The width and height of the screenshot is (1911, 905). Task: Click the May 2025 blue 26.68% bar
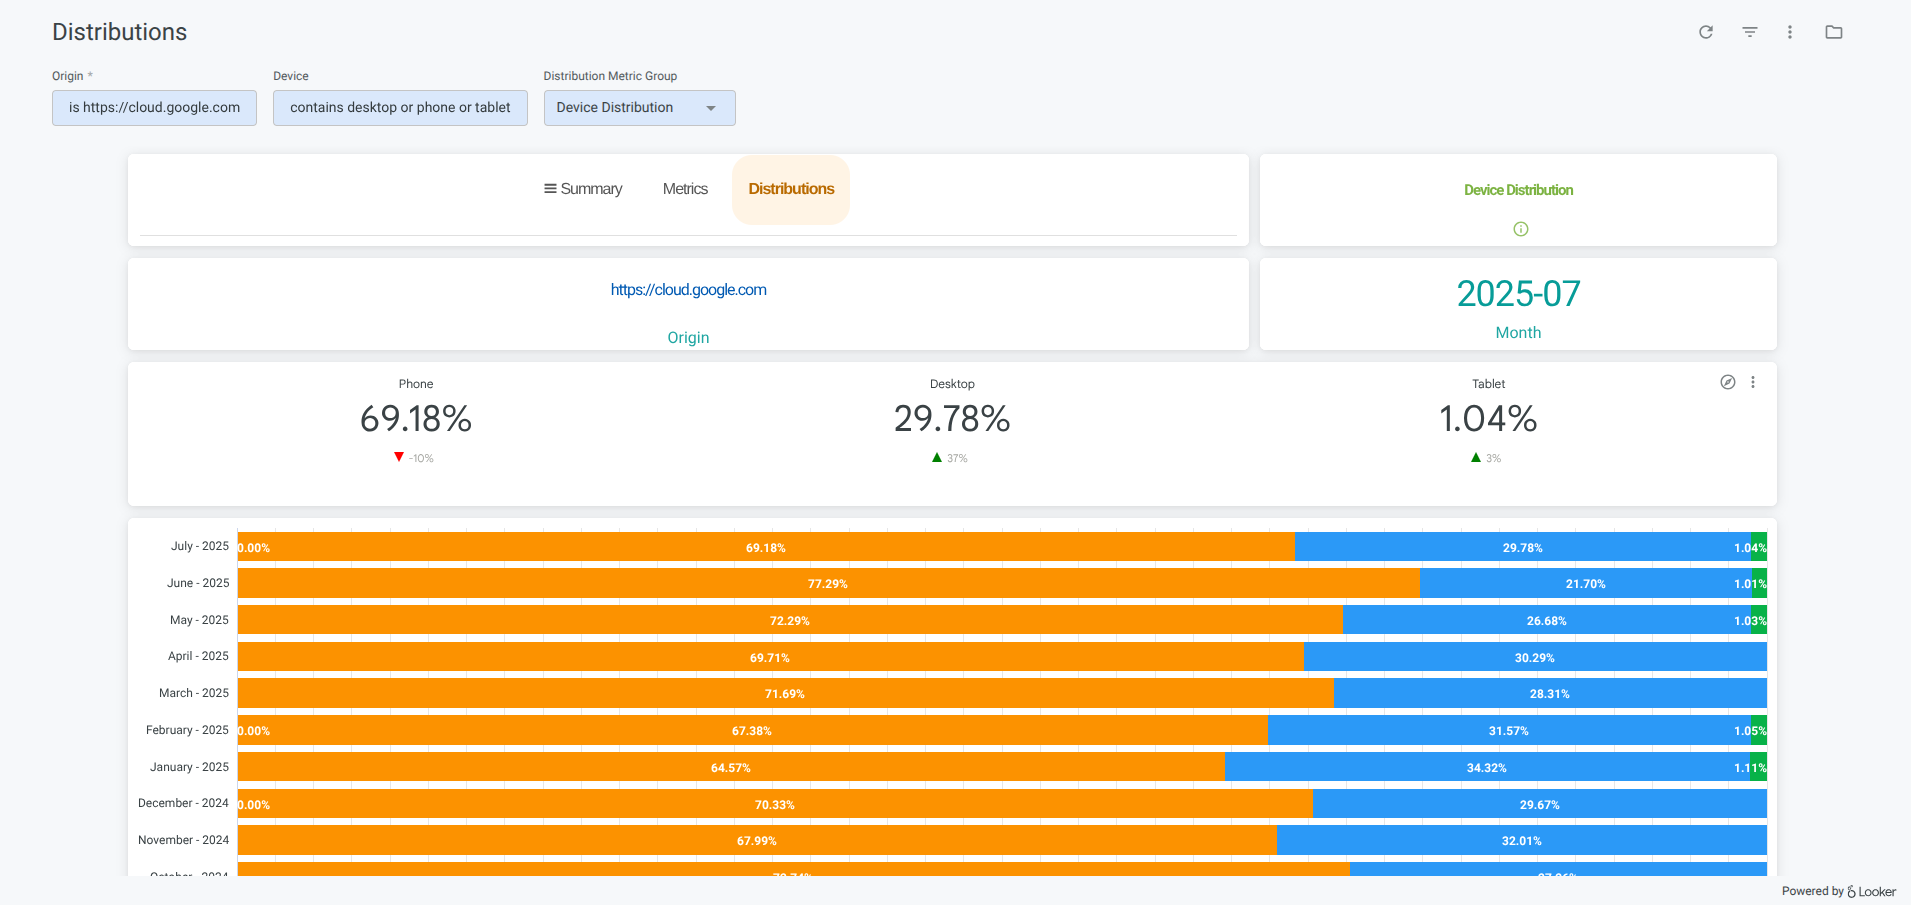1547,620
